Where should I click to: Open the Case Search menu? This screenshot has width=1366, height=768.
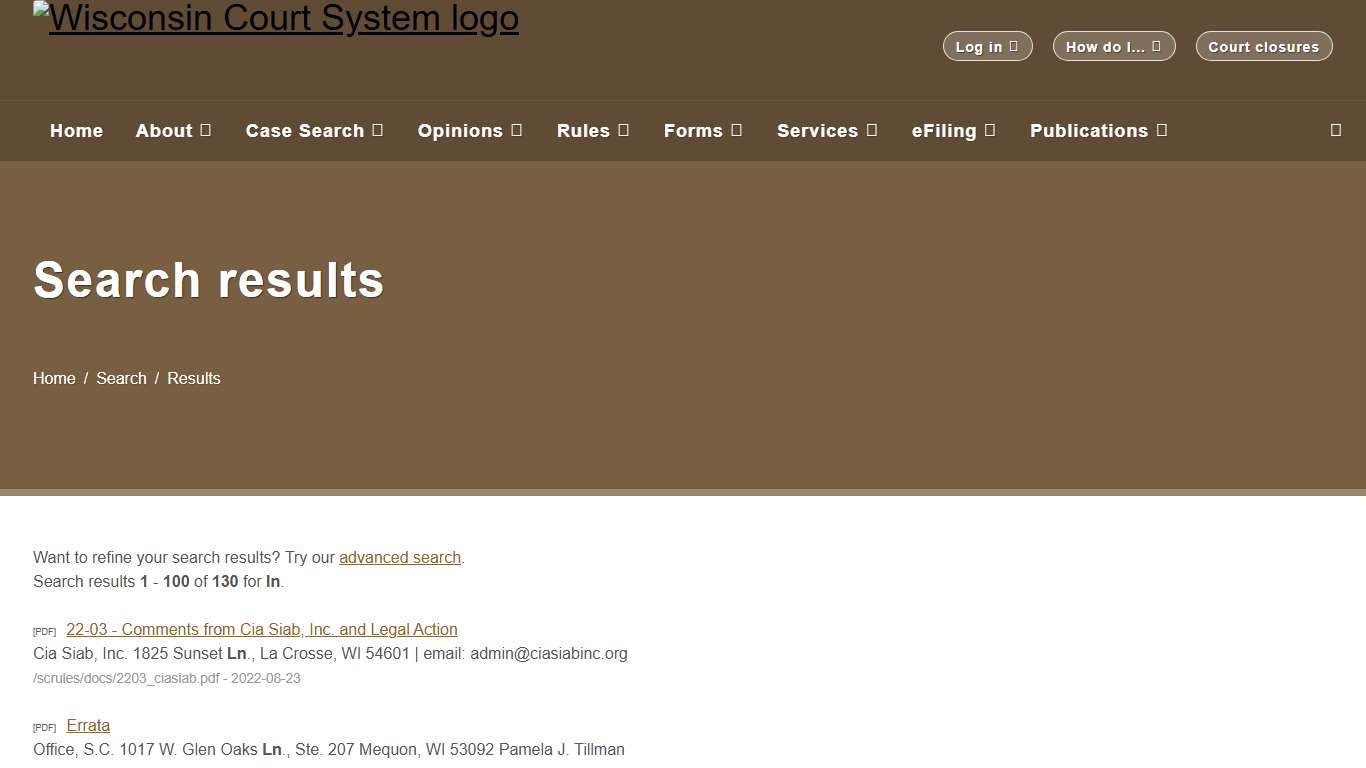314,131
